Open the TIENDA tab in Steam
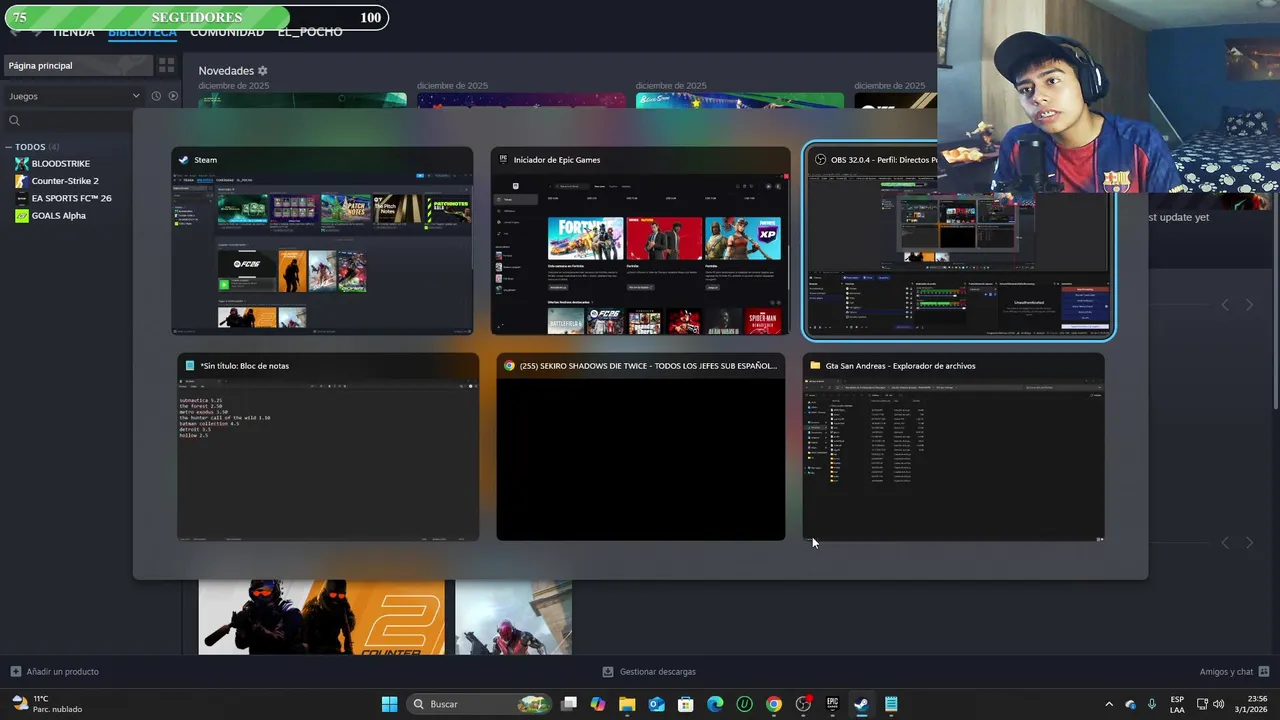Image resolution: width=1280 pixels, height=720 pixels. pyautogui.click(x=73, y=32)
